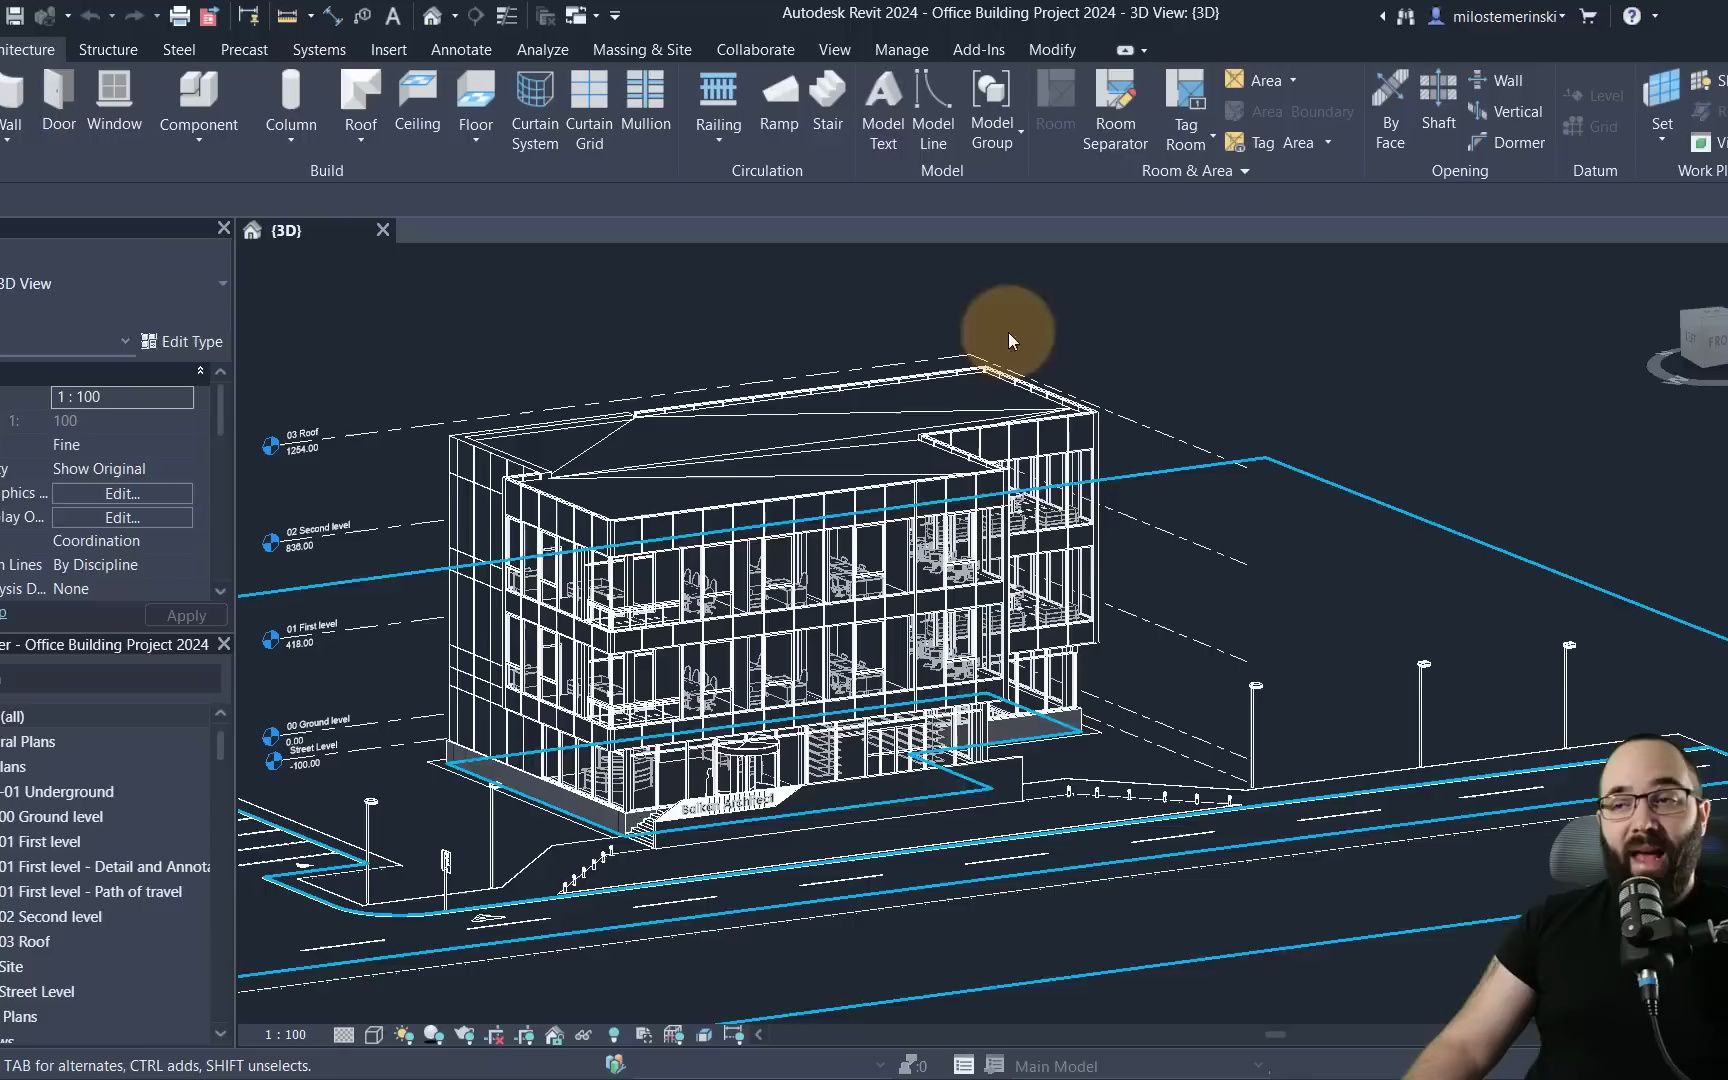The height and width of the screenshot is (1080, 1728).
Task: Place a Curtain System
Action: (534, 110)
